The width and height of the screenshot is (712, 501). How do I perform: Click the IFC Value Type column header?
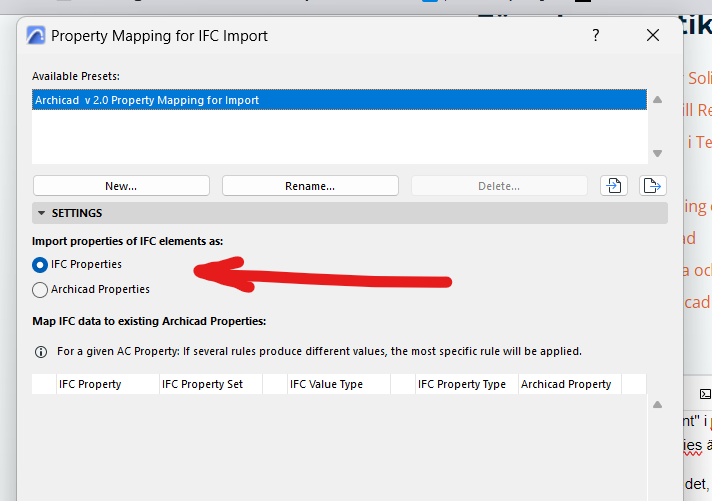(326, 384)
